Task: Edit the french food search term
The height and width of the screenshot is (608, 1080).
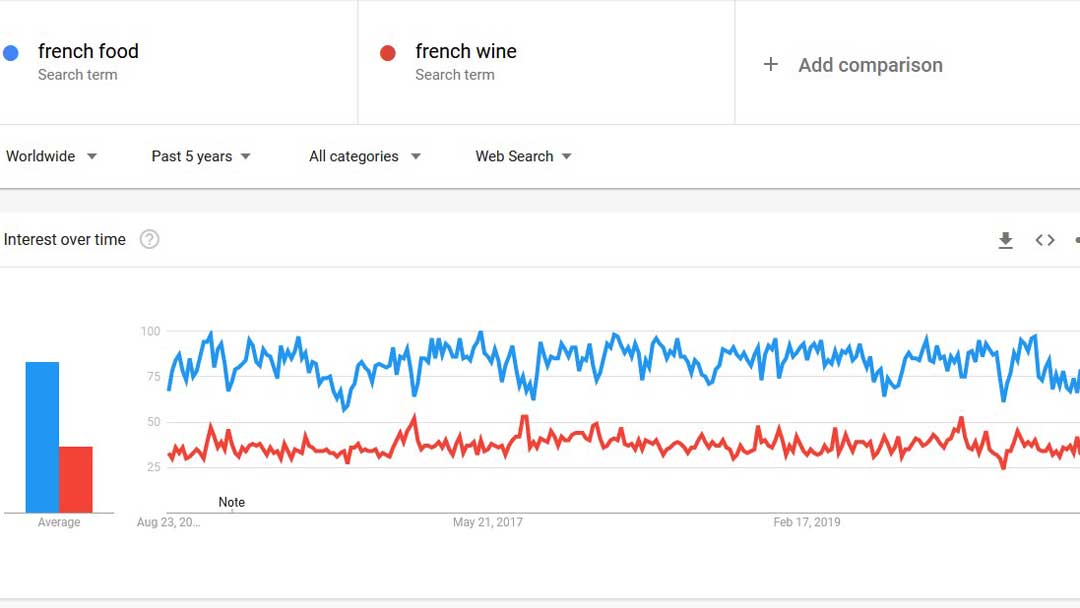Action: coord(88,51)
